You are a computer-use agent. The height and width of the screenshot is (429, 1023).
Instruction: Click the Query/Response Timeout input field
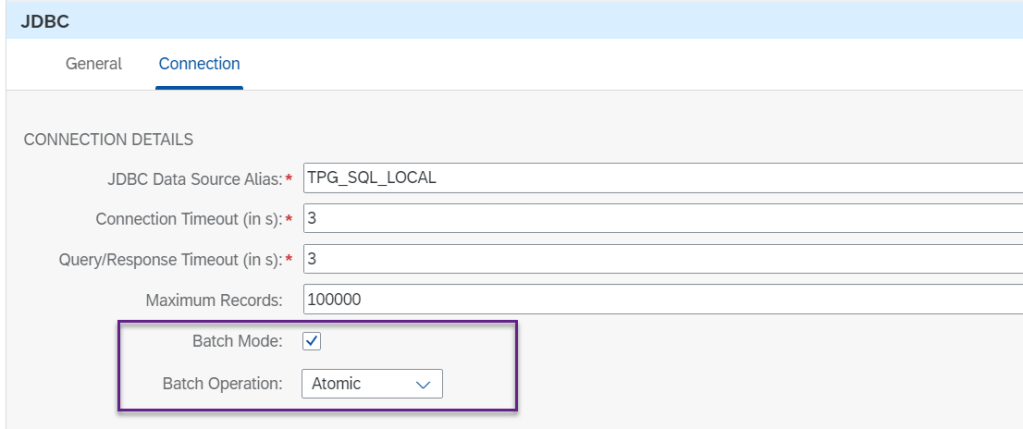coord(660,259)
